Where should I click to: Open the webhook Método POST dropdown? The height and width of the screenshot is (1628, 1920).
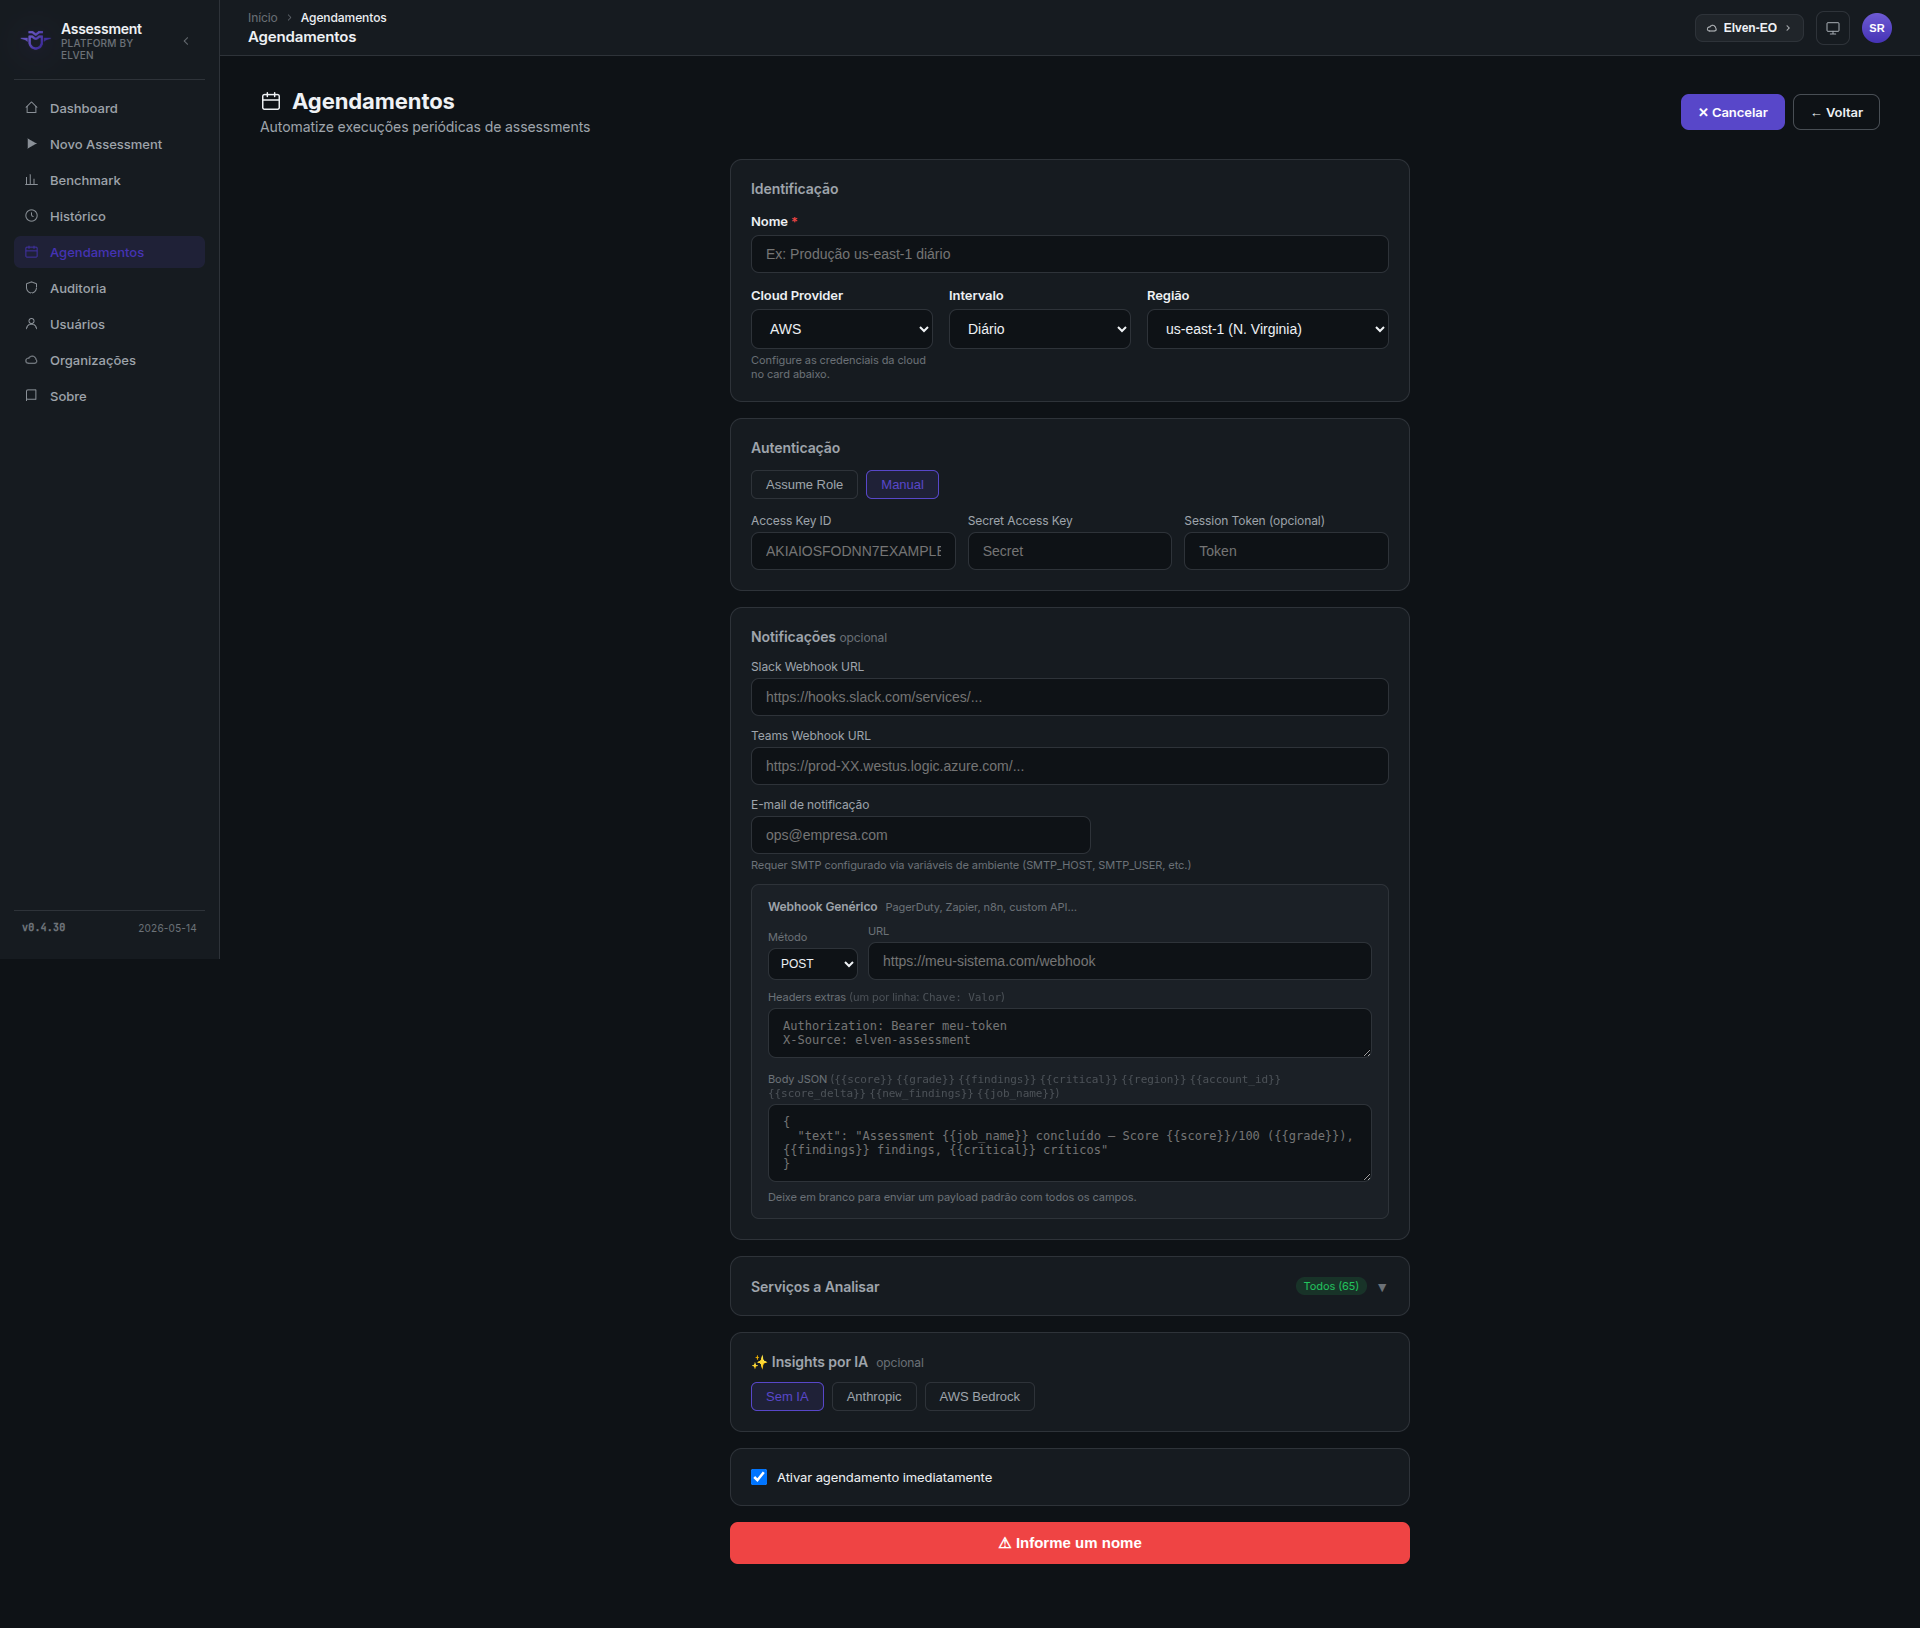pyautogui.click(x=812, y=963)
